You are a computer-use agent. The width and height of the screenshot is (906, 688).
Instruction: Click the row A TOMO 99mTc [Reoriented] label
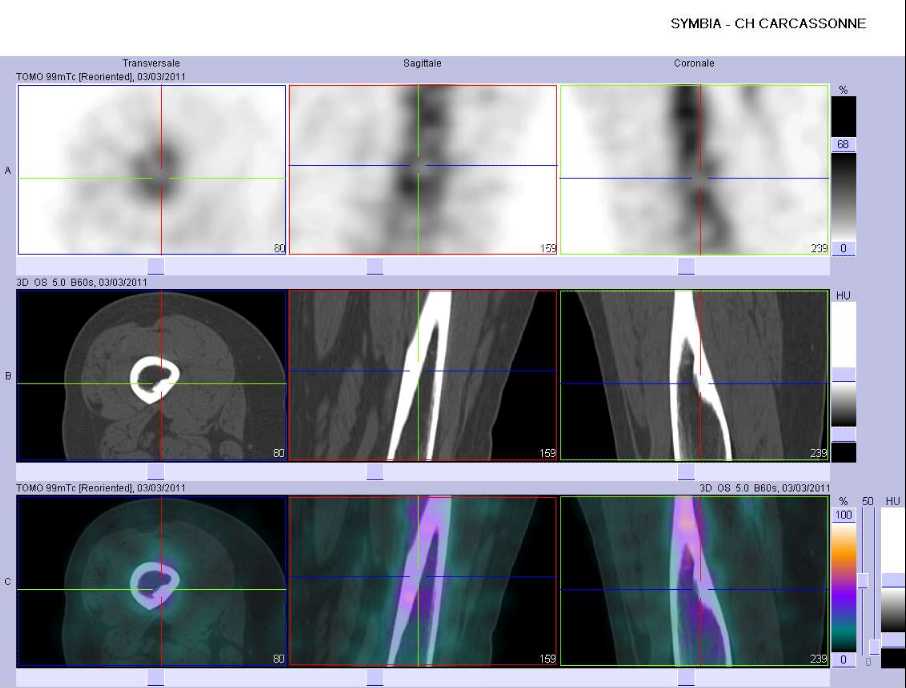click(101, 77)
